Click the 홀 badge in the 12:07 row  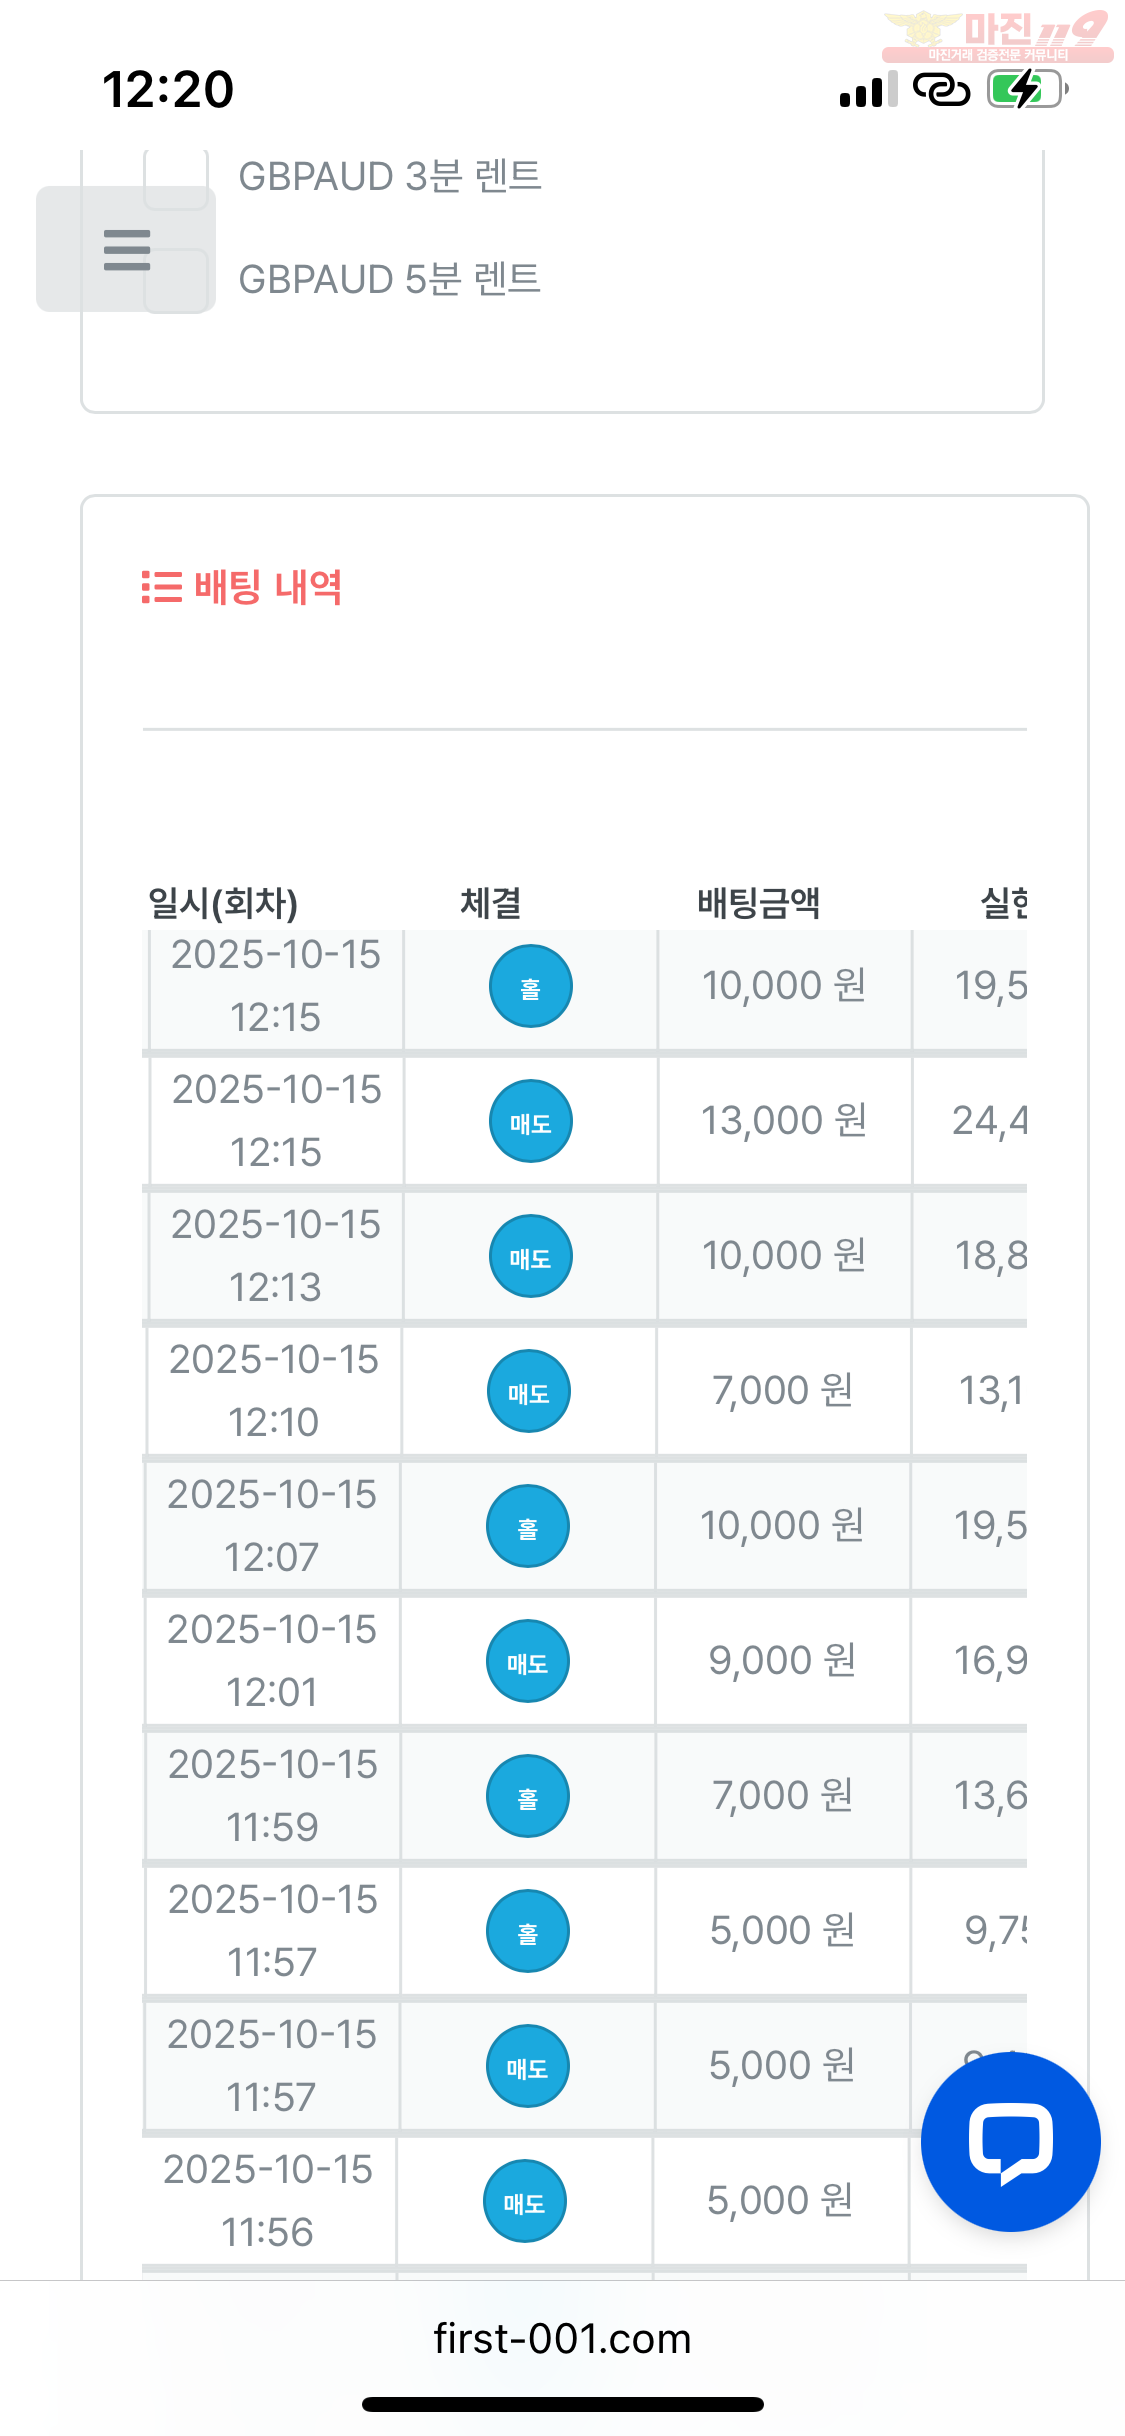click(528, 1527)
